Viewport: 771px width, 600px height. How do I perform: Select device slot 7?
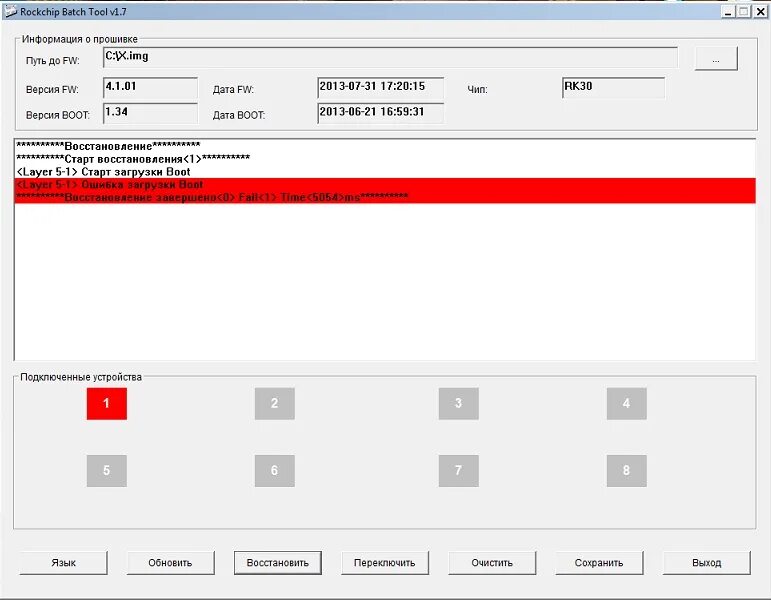458,471
